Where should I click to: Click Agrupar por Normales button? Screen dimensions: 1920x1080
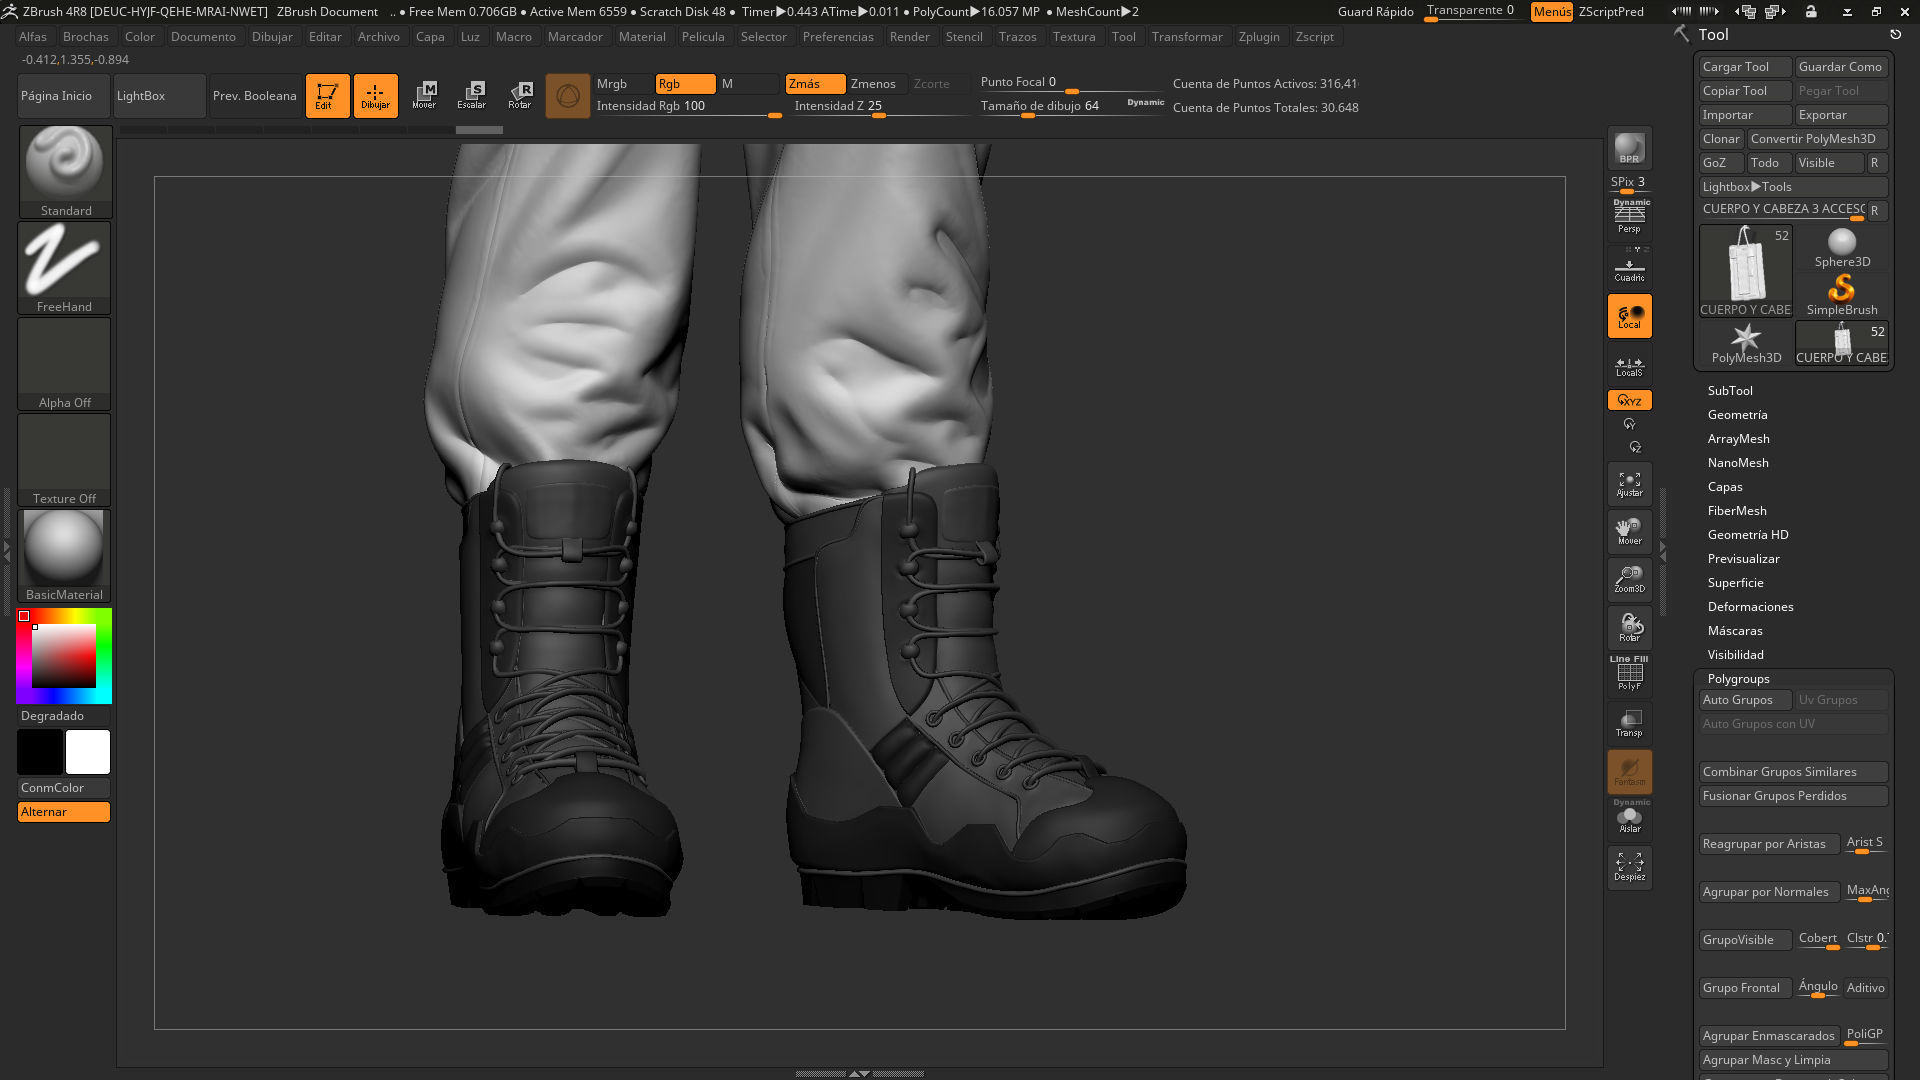point(1769,892)
